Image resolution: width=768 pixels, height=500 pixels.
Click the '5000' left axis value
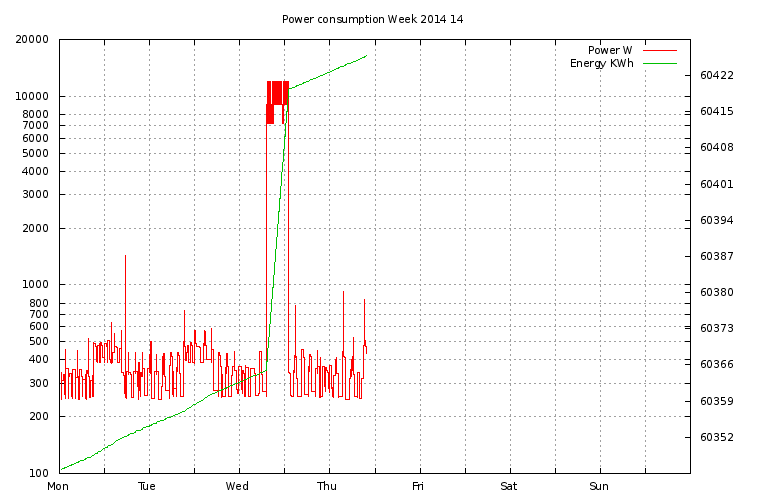(35, 153)
